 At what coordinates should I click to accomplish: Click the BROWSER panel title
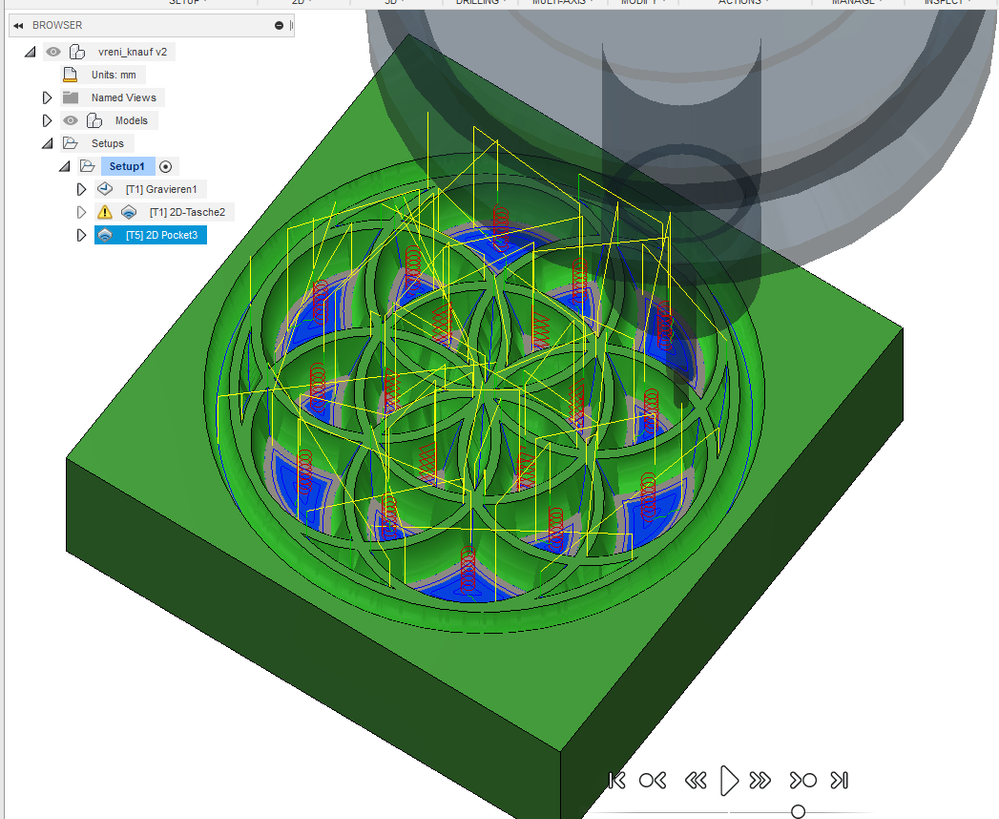[57, 25]
